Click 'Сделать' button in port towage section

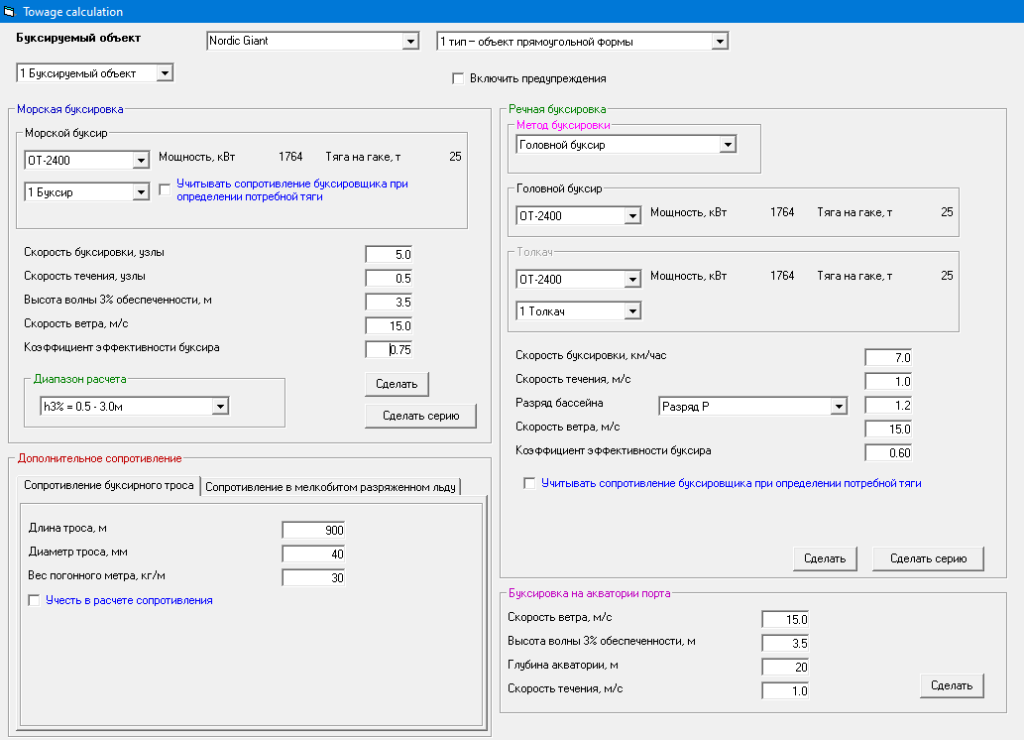click(x=952, y=686)
